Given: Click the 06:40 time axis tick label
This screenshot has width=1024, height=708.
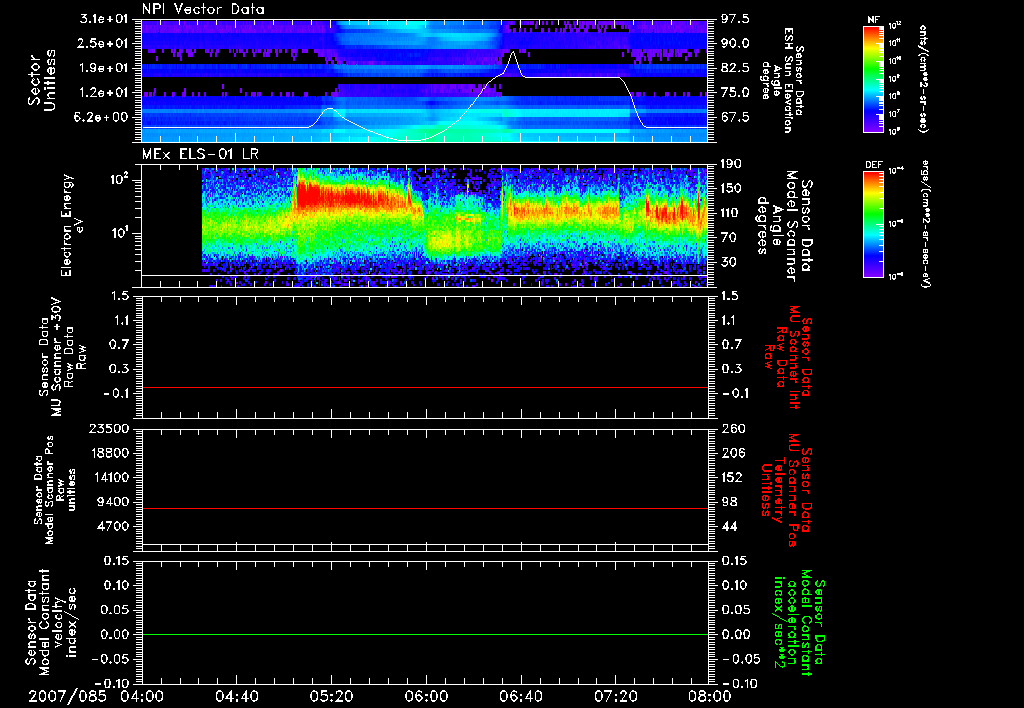Looking at the screenshot, I should pos(520,696).
